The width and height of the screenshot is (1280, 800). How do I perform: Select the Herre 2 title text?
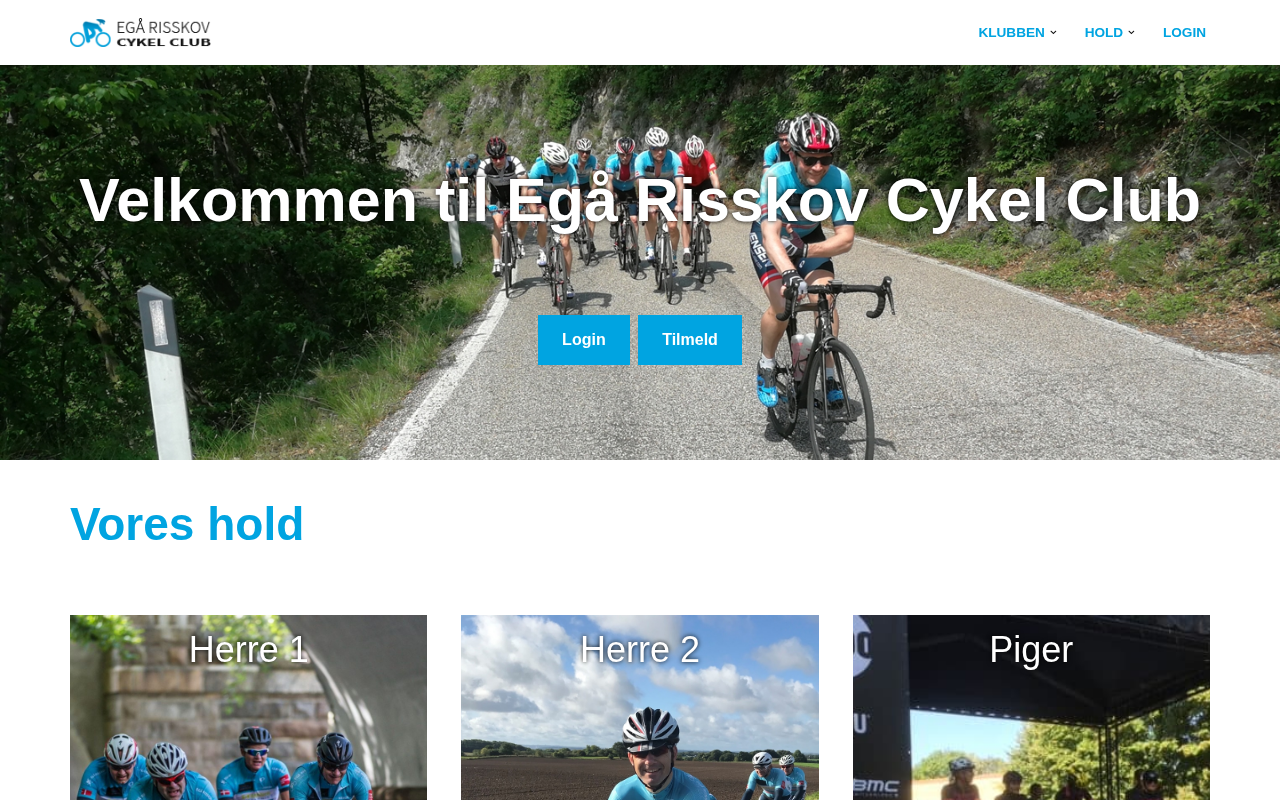coord(640,650)
